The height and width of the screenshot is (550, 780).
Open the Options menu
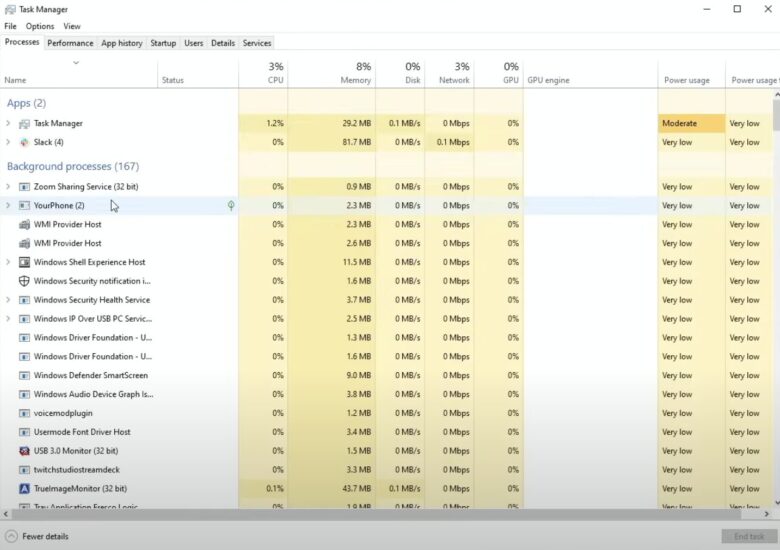coord(40,26)
